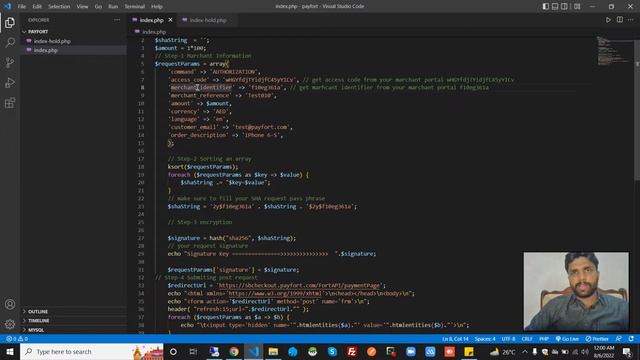Screen dimensions: 640x360
Task: Change end of line sequence CRLF
Action: 527,339
